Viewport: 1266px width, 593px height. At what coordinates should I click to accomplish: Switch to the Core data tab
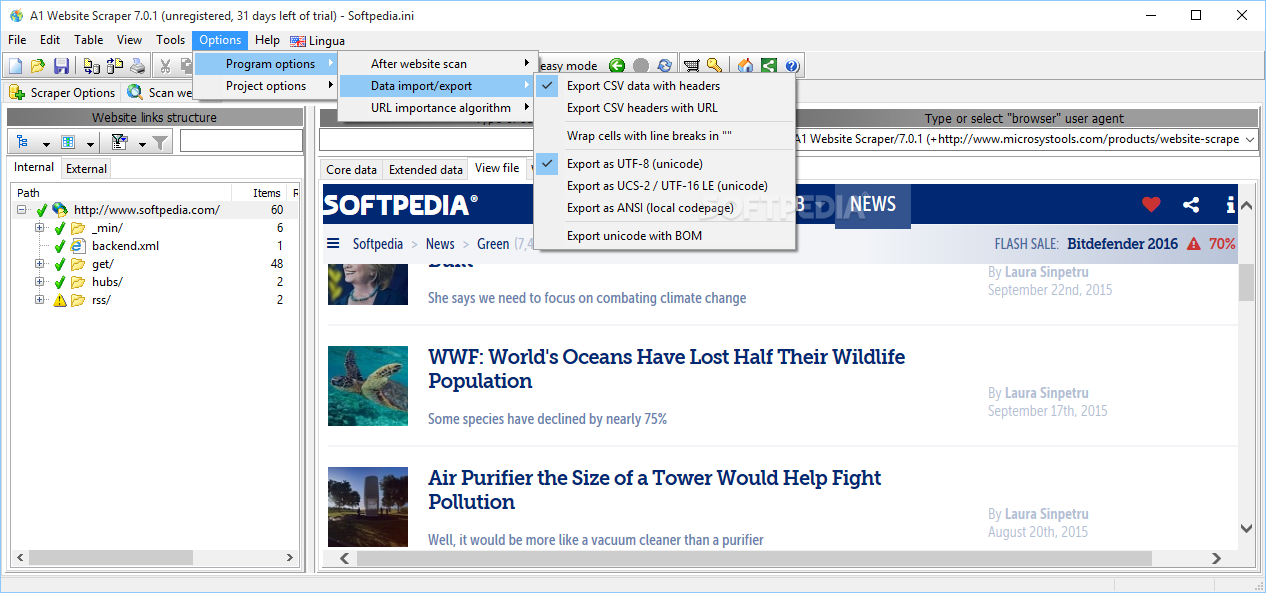352,170
